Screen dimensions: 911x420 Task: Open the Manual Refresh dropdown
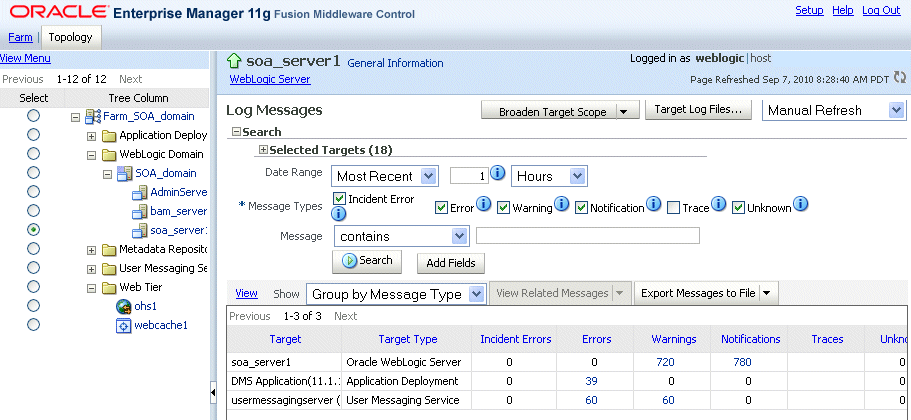[x=834, y=110]
